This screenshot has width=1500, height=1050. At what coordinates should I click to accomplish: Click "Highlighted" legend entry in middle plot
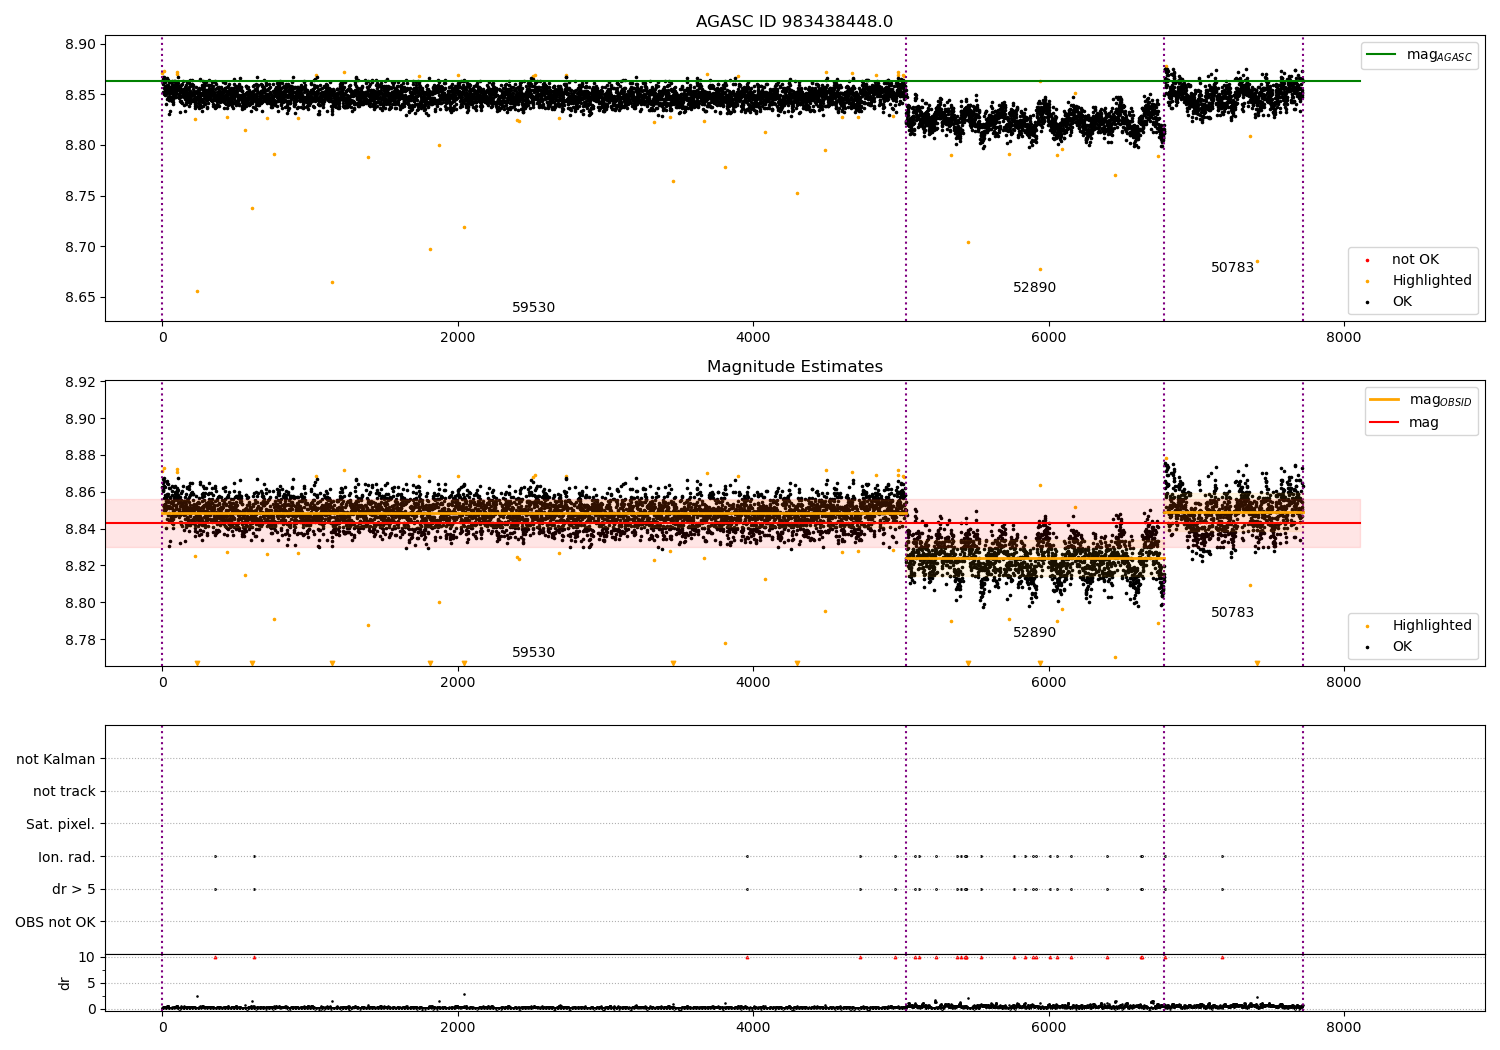1431,626
